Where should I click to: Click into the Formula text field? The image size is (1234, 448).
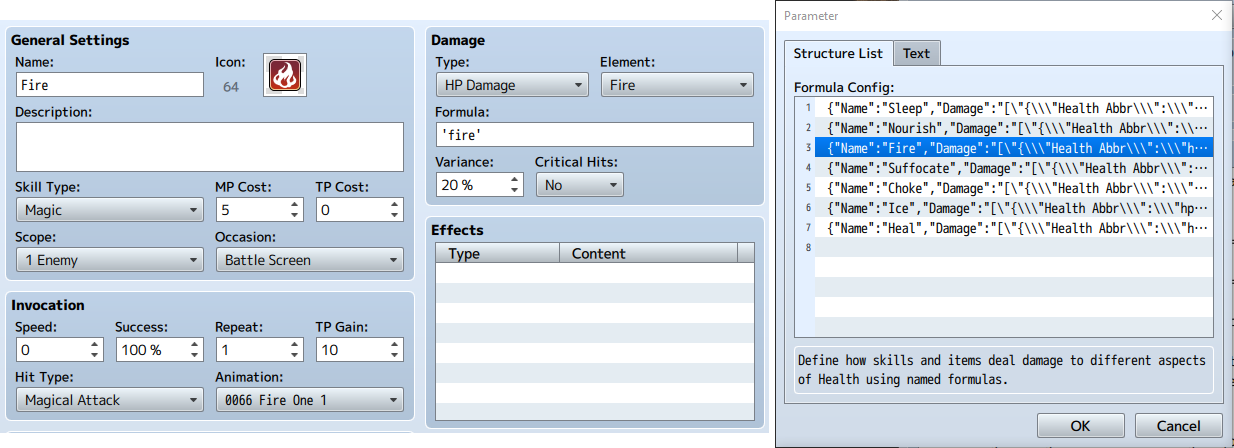[x=594, y=135]
